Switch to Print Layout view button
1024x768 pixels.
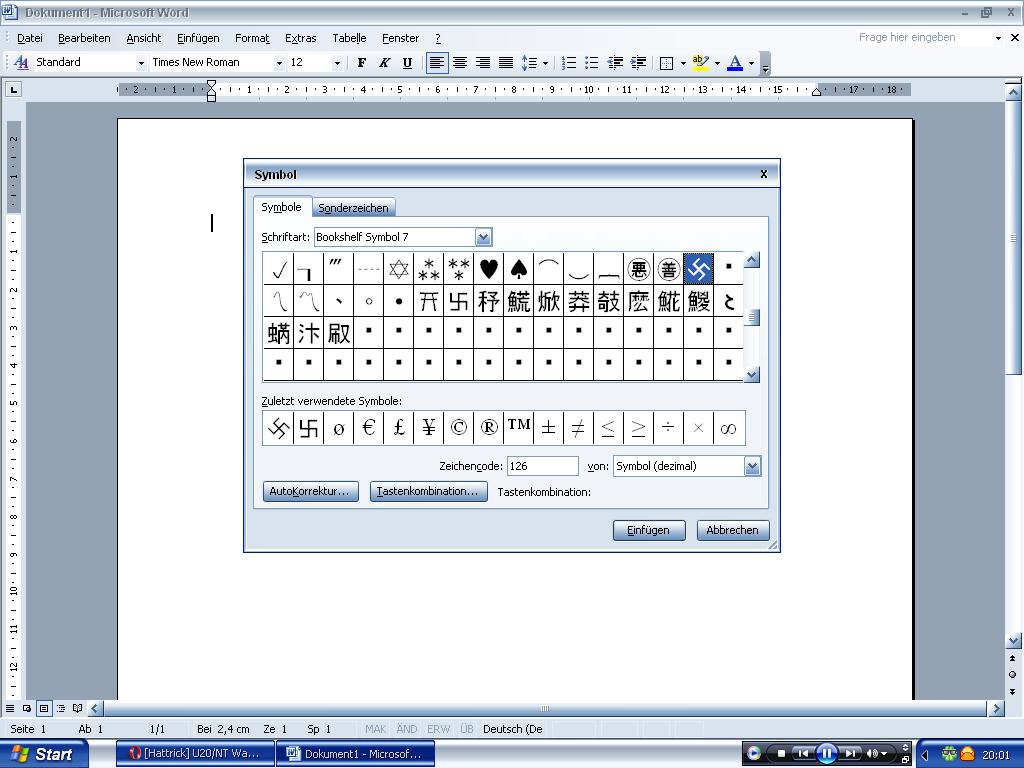[44, 709]
